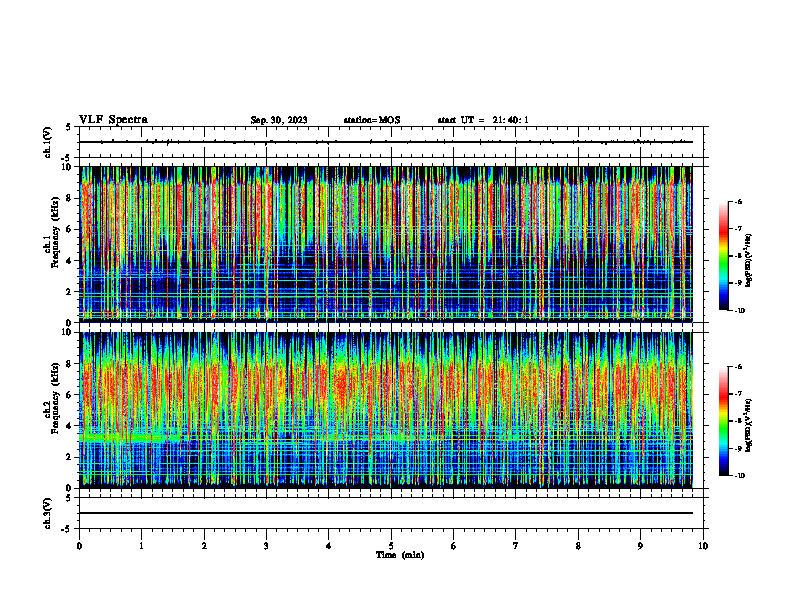
Task: Click the "-10" label on ch.2 color bar
Action: click(740, 476)
